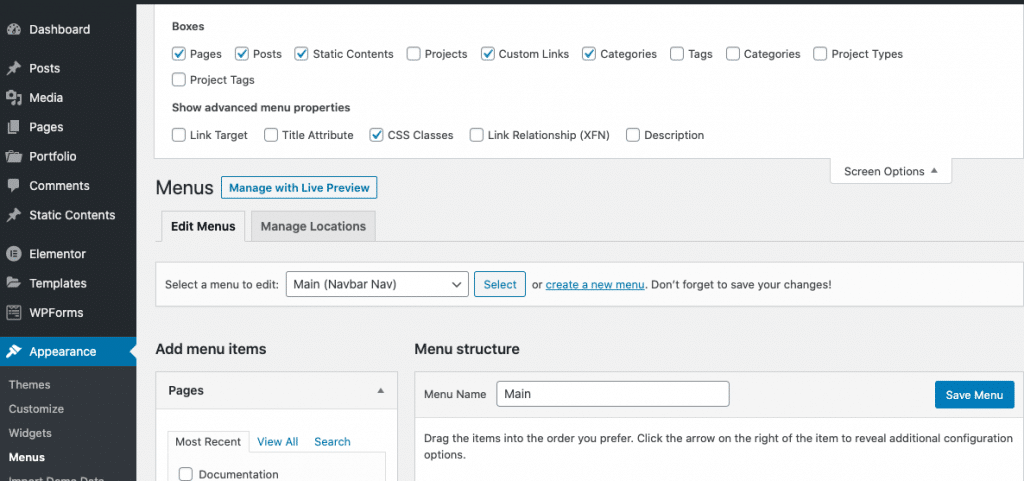Select the Most Recent tab
The image size is (1024, 481).
pyautogui.click(x=208, y=442)
